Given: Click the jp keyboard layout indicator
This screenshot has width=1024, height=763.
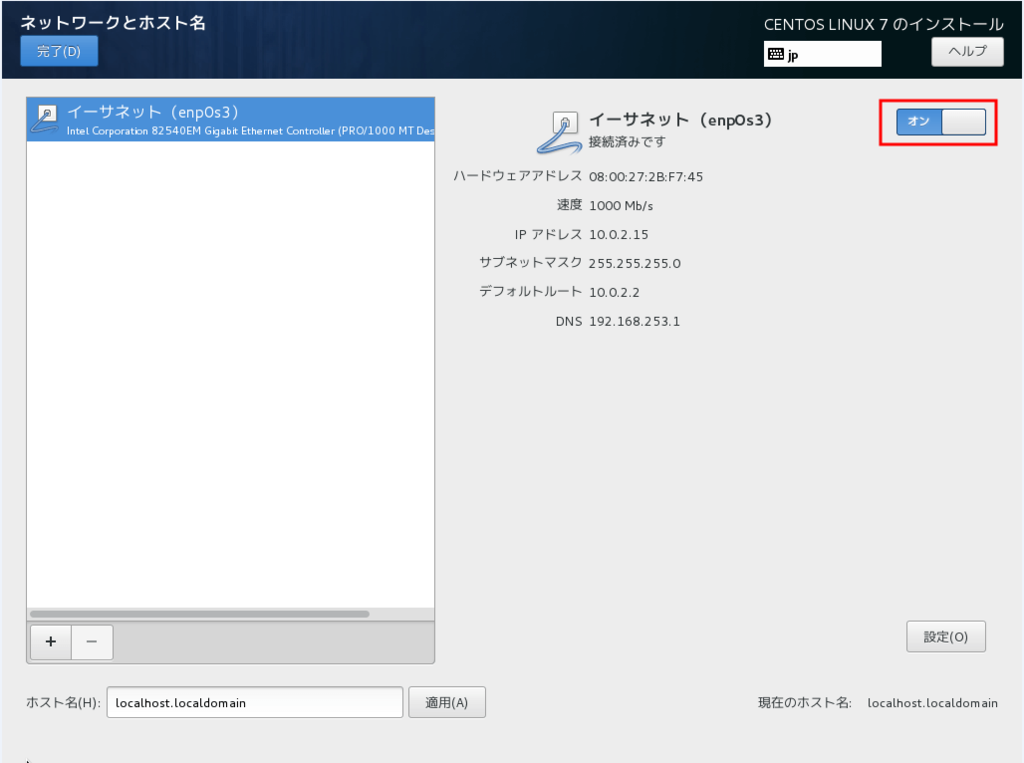Looking at the screenshot, I should pyautogui.click(x=822, y=54).
